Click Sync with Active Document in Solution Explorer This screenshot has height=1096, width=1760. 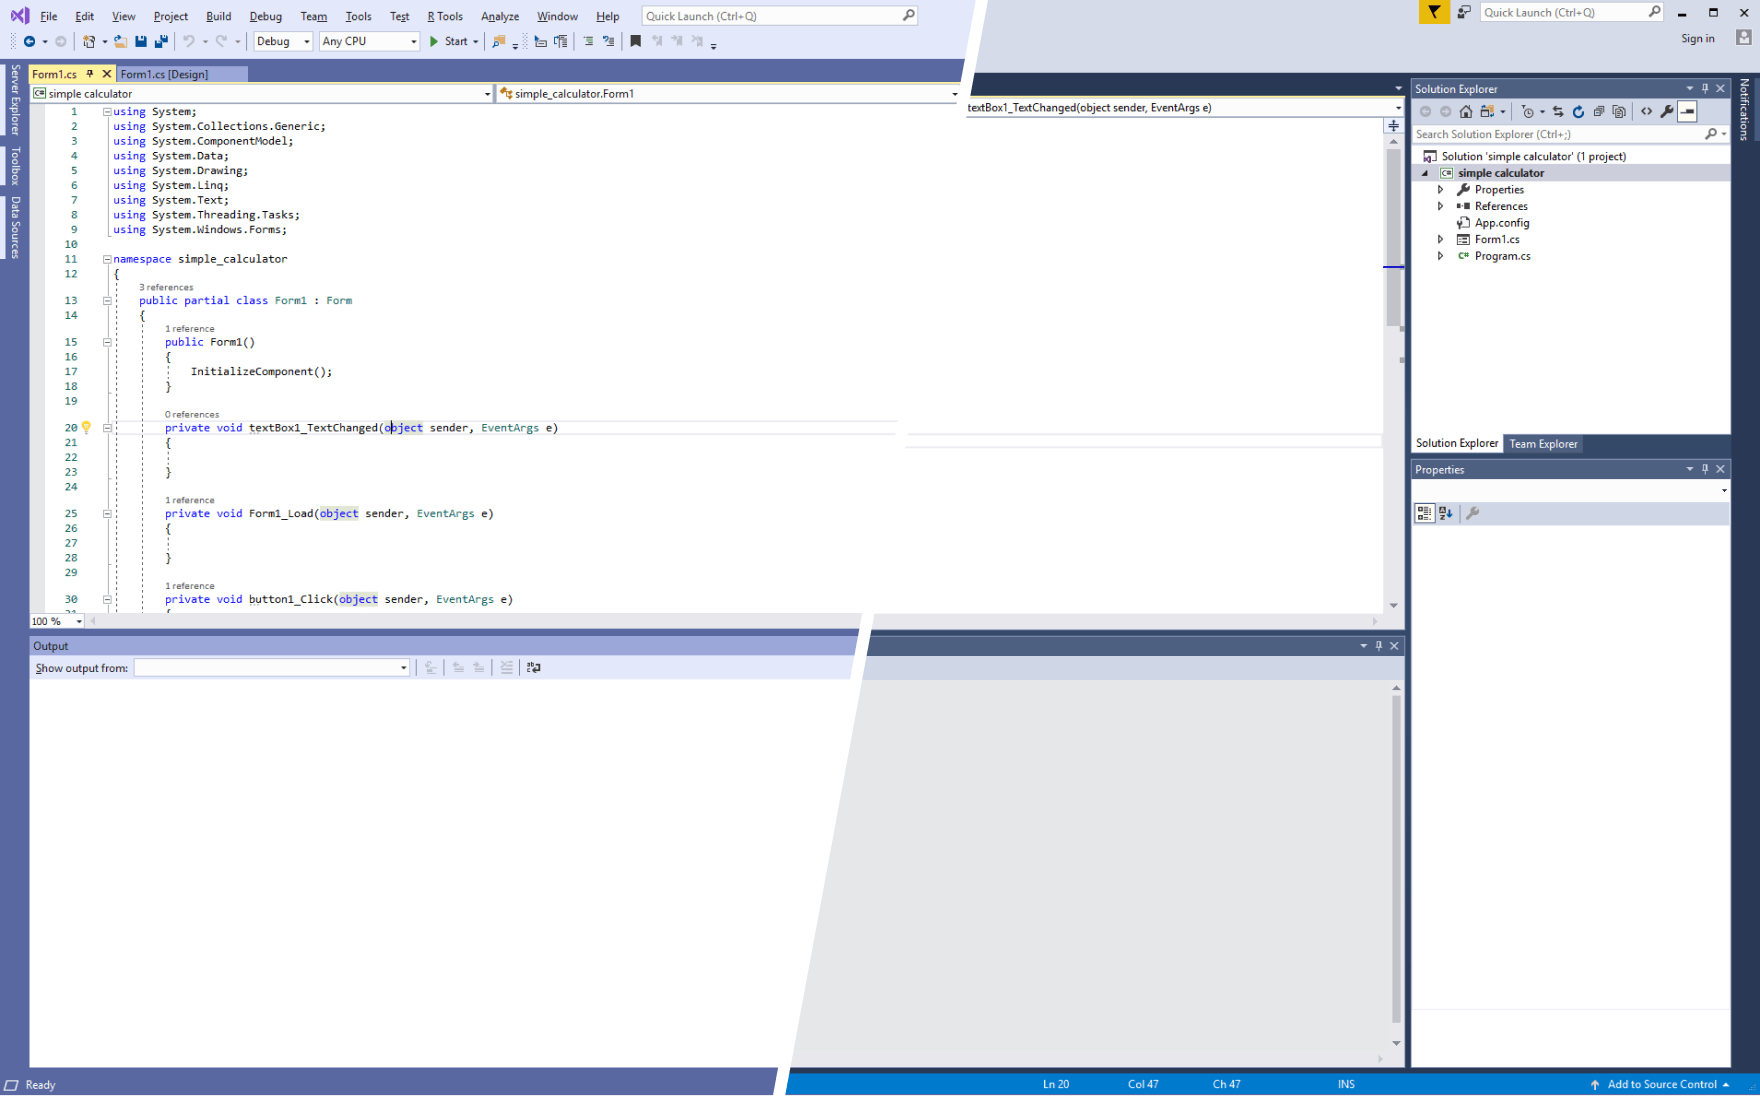coord(1559,111)
